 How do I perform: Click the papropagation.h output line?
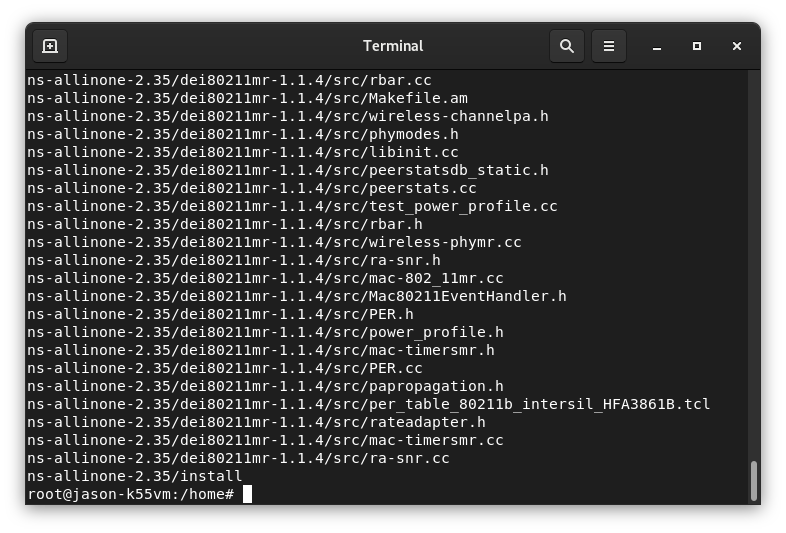265,386
